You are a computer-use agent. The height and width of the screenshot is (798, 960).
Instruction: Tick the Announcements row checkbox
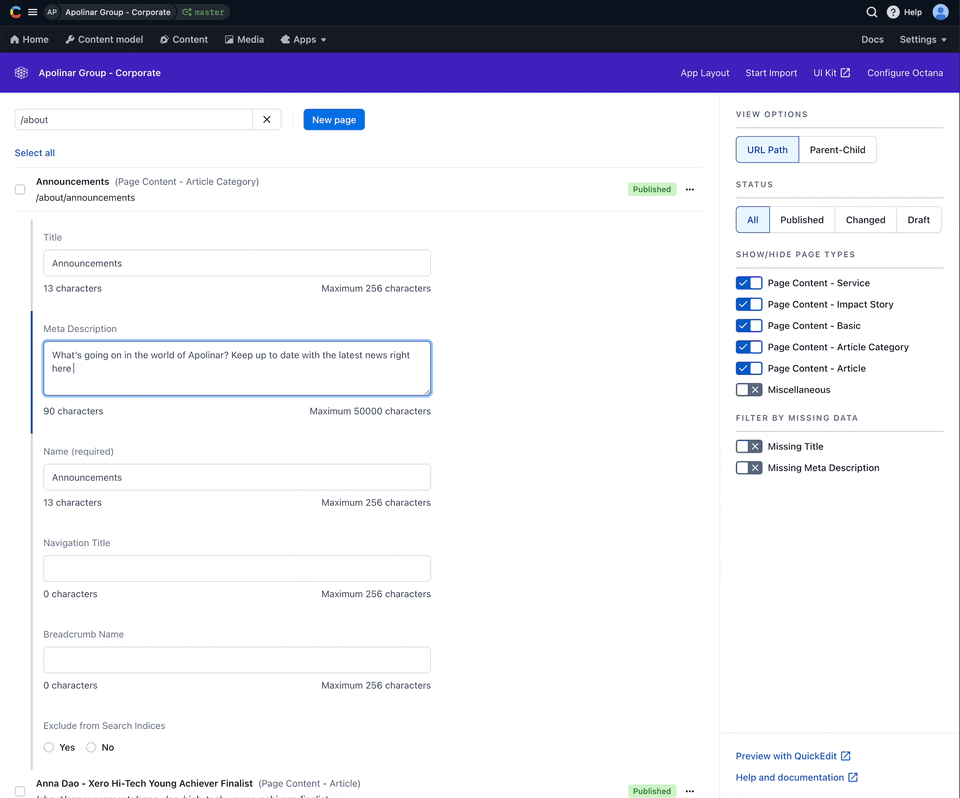pyautogui.click(x=20, y=190)
